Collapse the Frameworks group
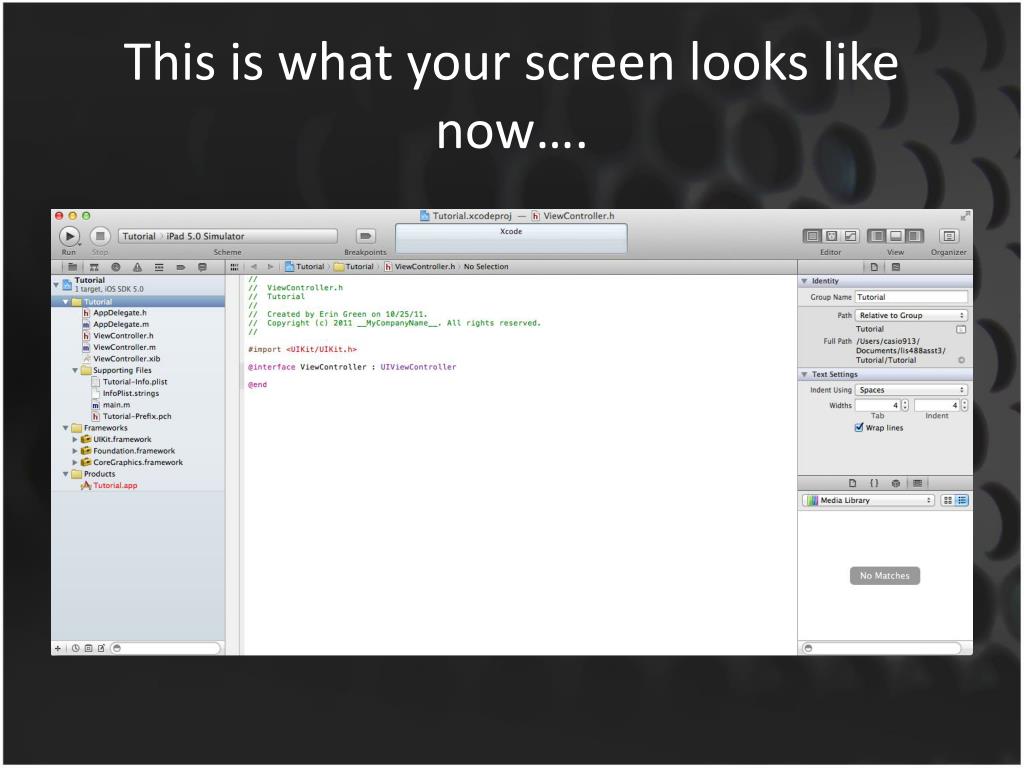The width and height of the screenshot is (1024, 768). point(65,428)
